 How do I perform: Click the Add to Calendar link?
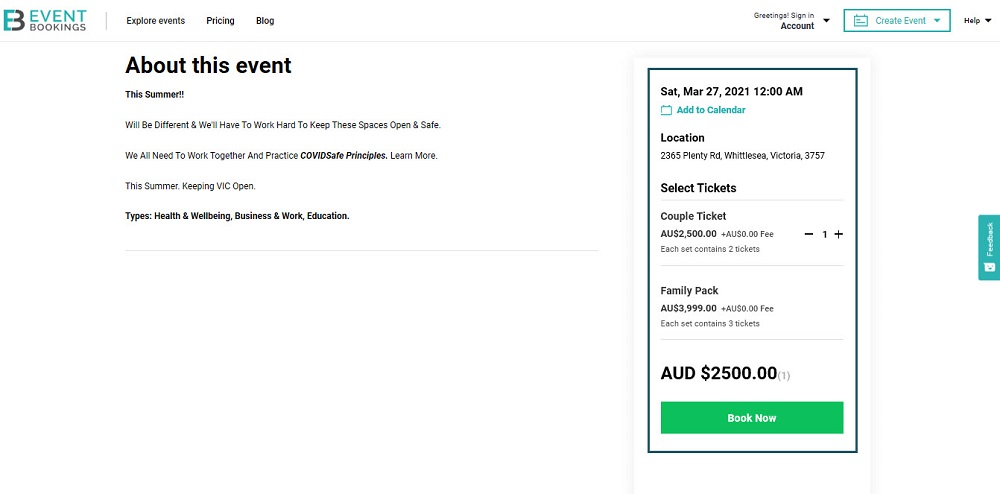point(711,110)
